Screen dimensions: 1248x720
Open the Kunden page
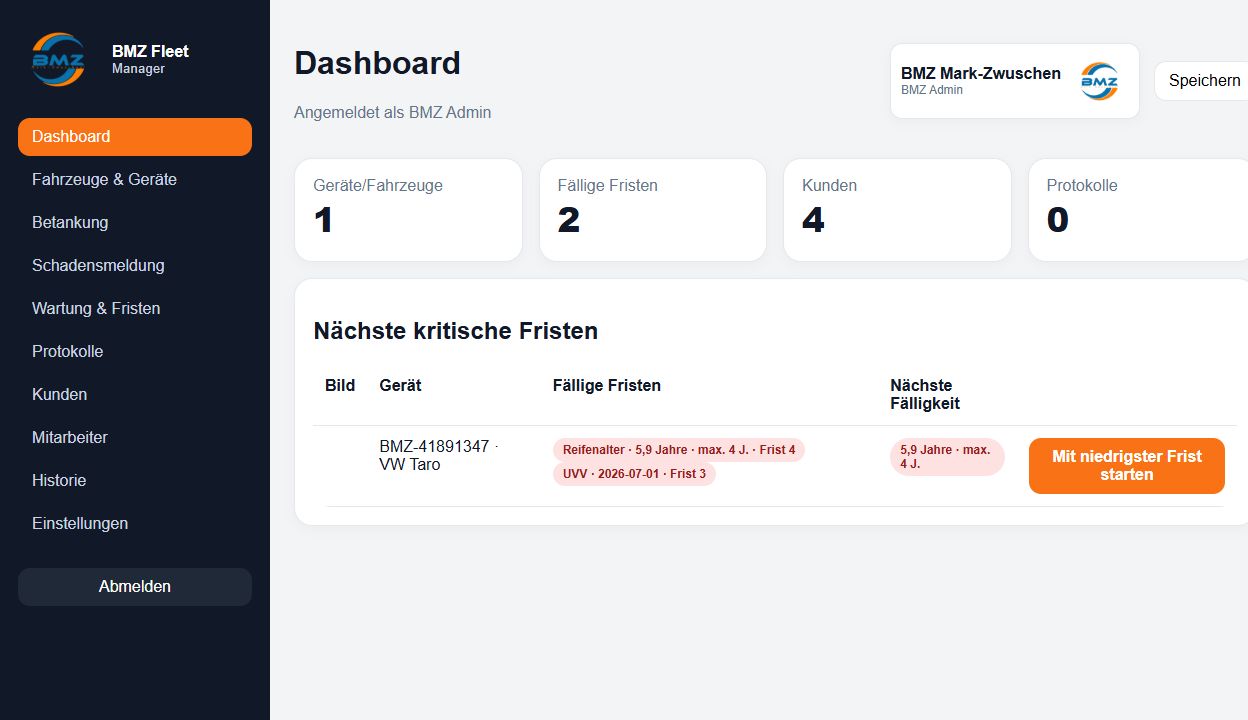[135, 395]
